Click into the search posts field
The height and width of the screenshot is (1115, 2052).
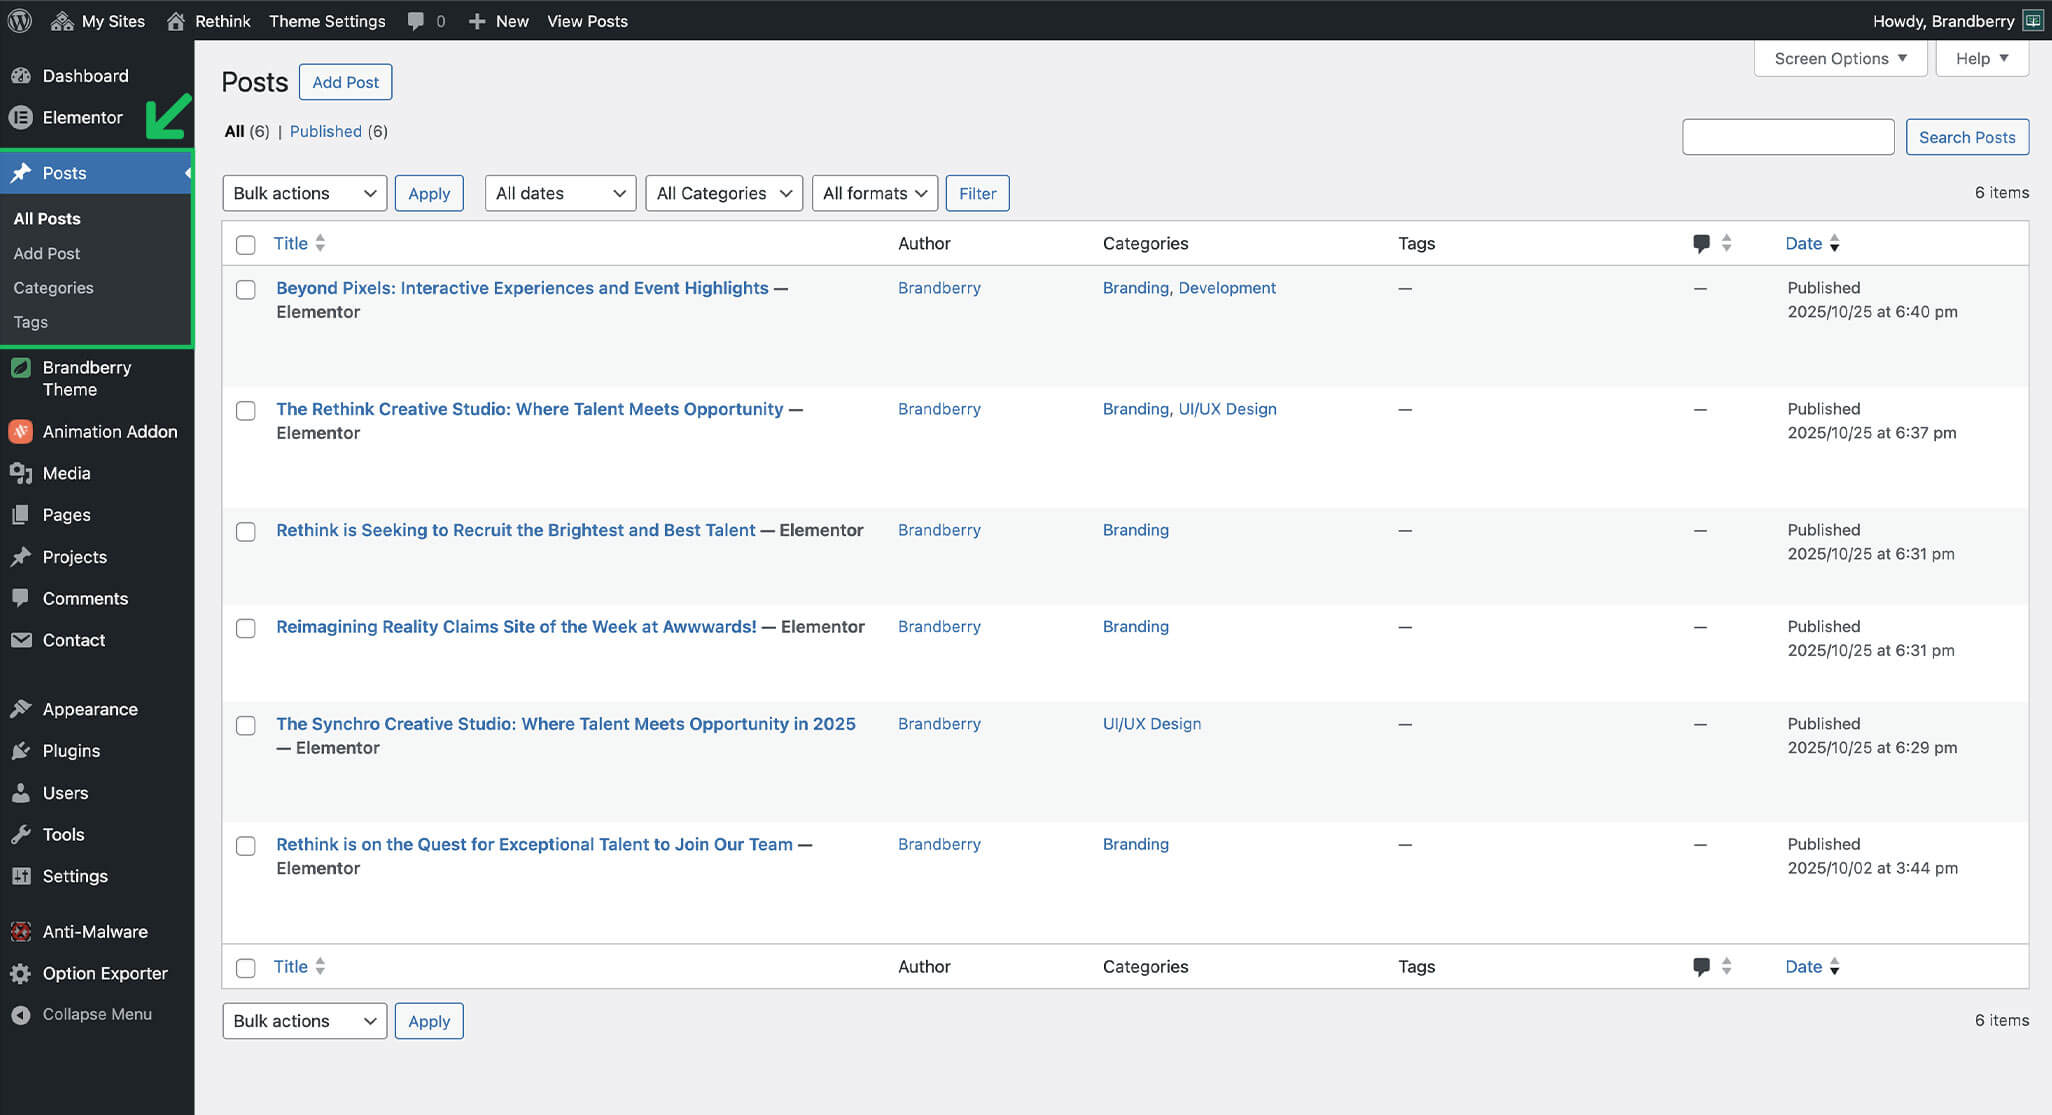click(x=1787, y=137)
